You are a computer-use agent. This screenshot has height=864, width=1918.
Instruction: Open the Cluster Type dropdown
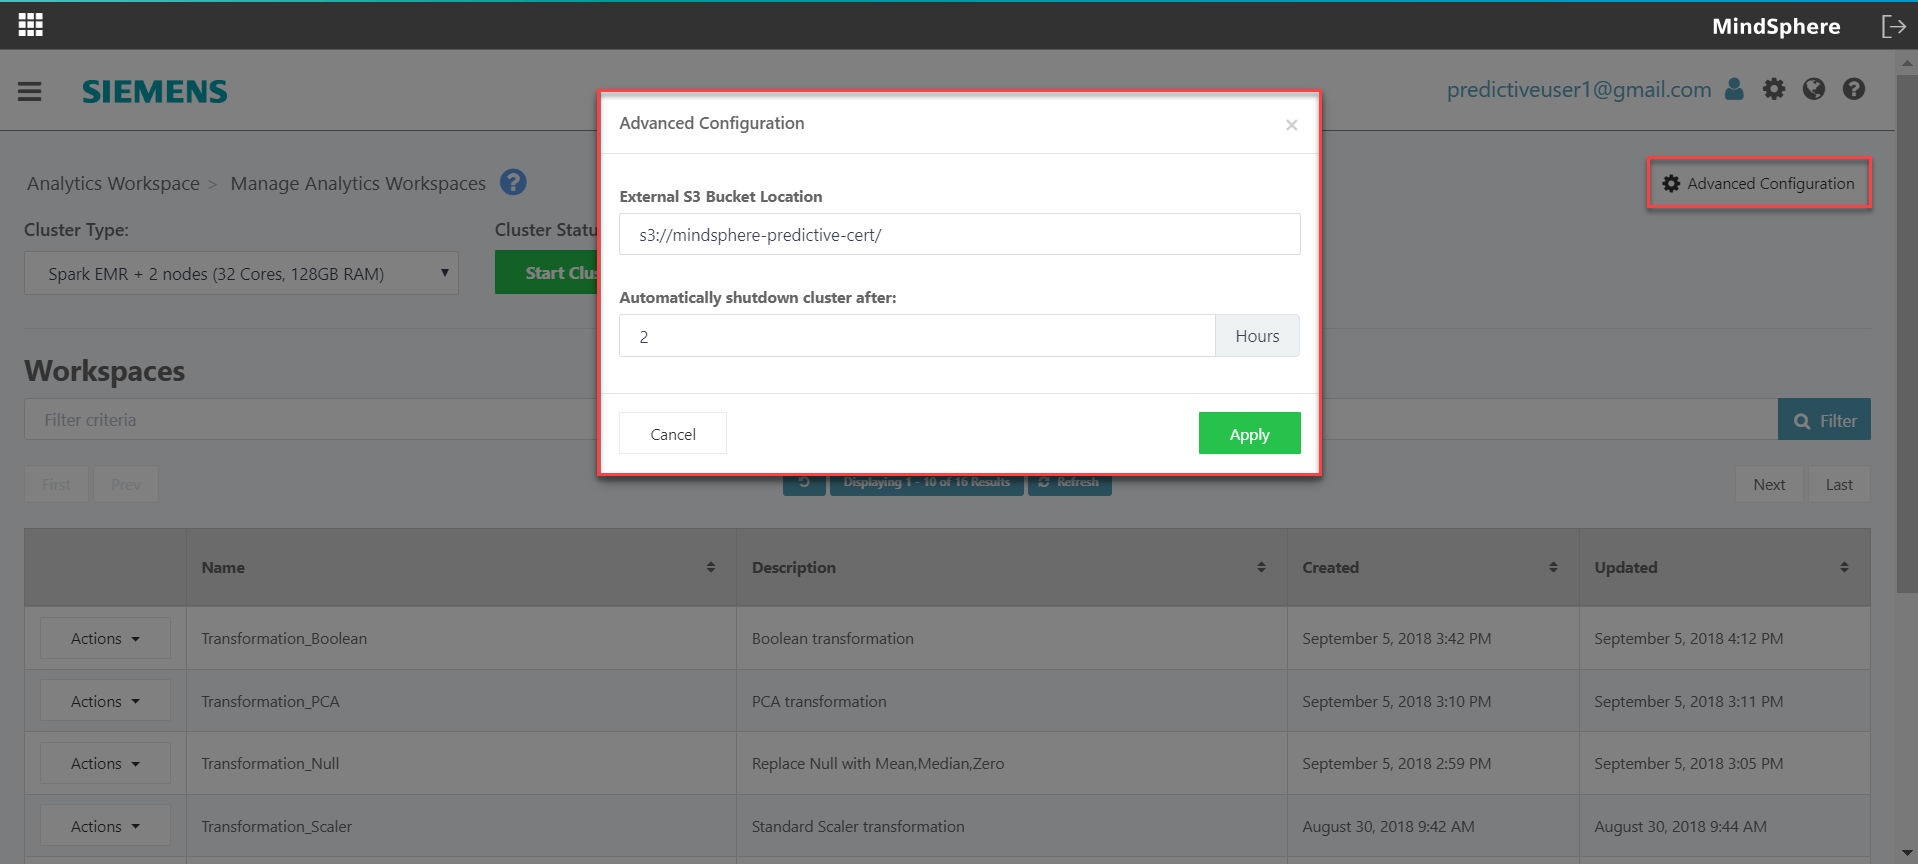tap(241, 273)
